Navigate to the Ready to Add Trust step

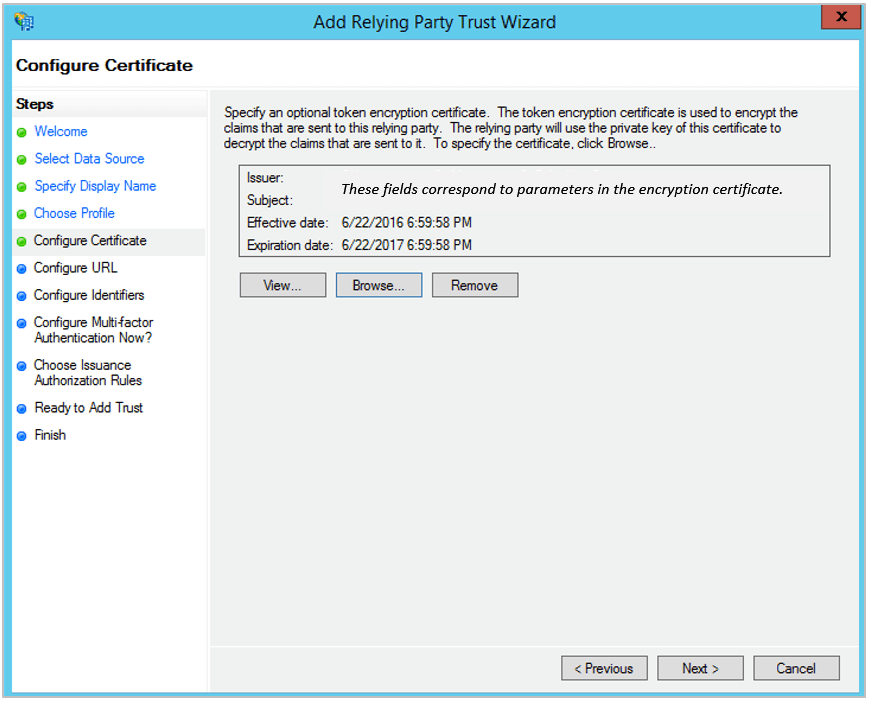[x=89, y=408]
